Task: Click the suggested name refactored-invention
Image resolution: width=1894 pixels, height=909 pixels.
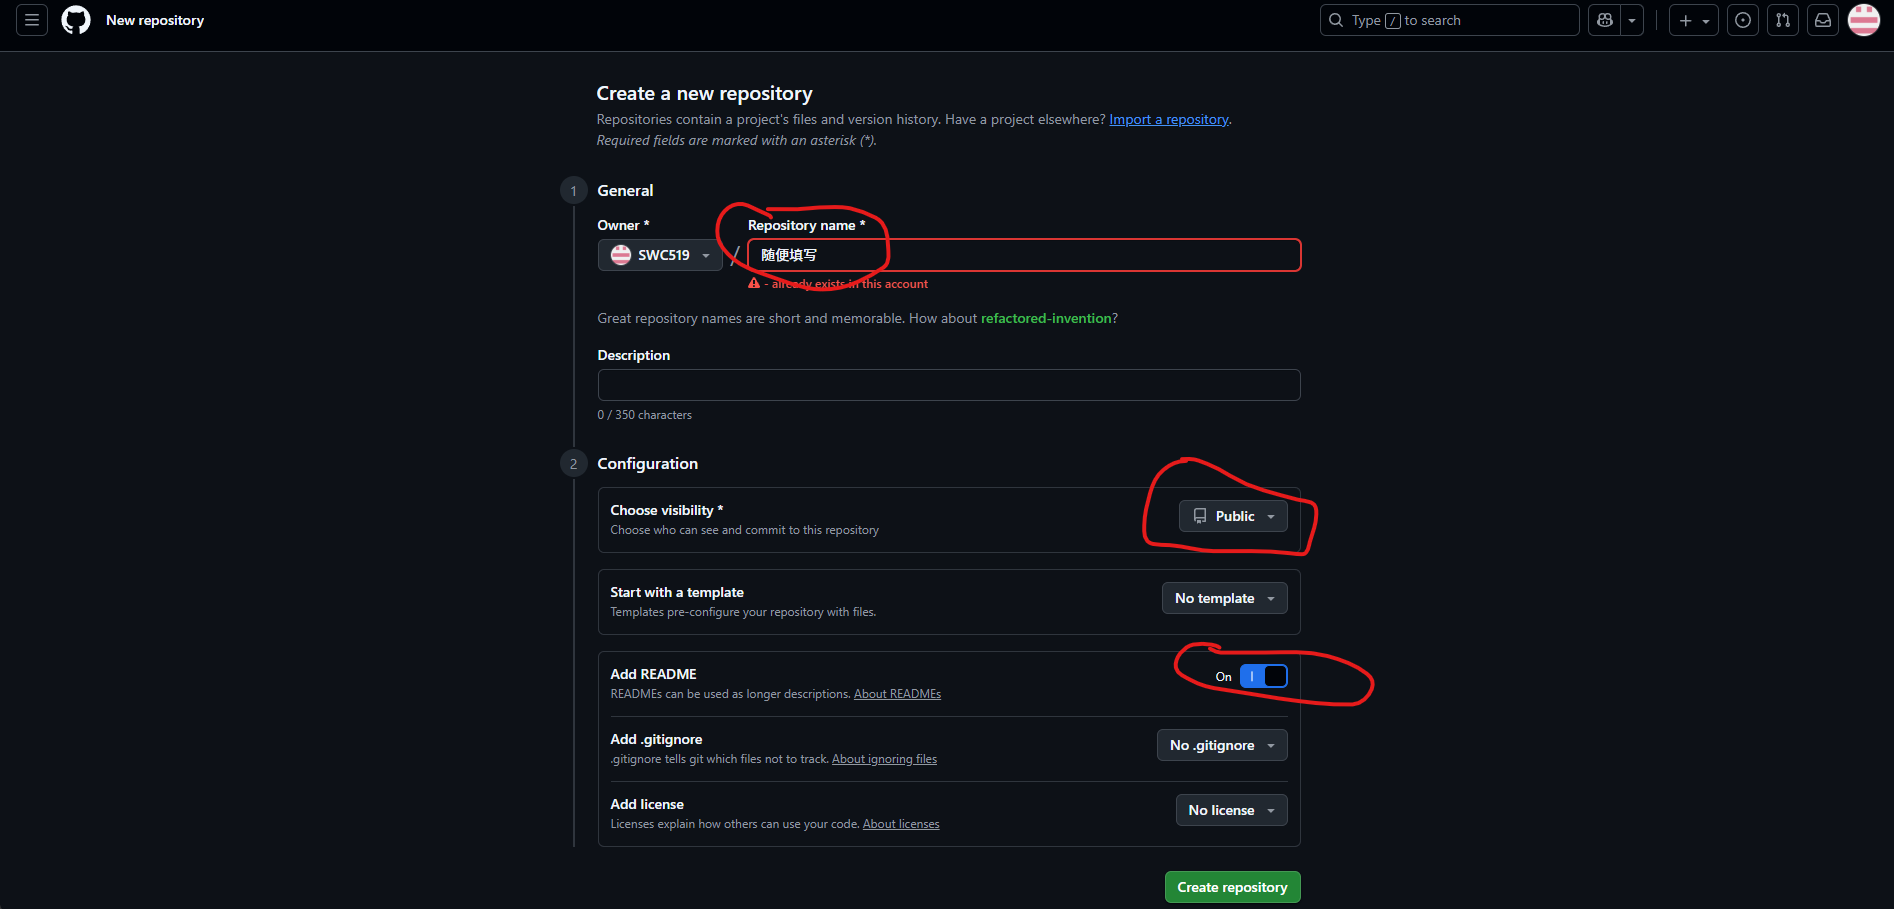Action: (x=1046, y=318)
